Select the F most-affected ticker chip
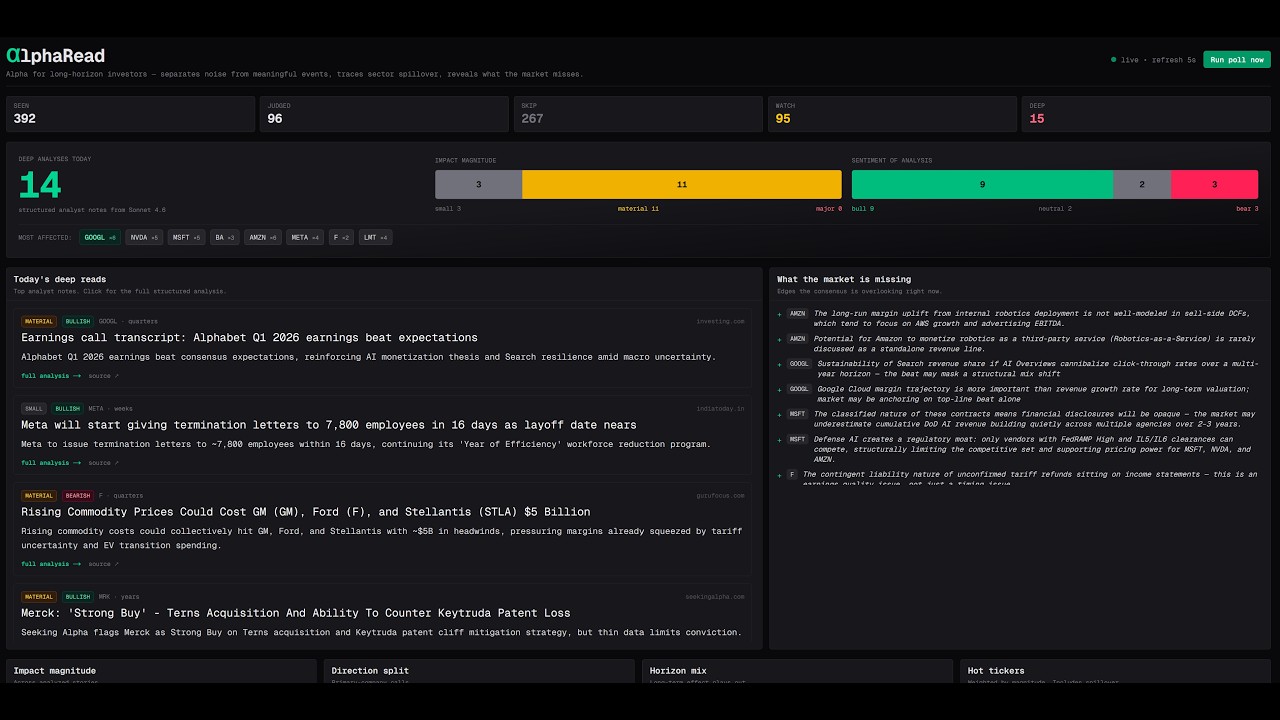 coord(342,238)
